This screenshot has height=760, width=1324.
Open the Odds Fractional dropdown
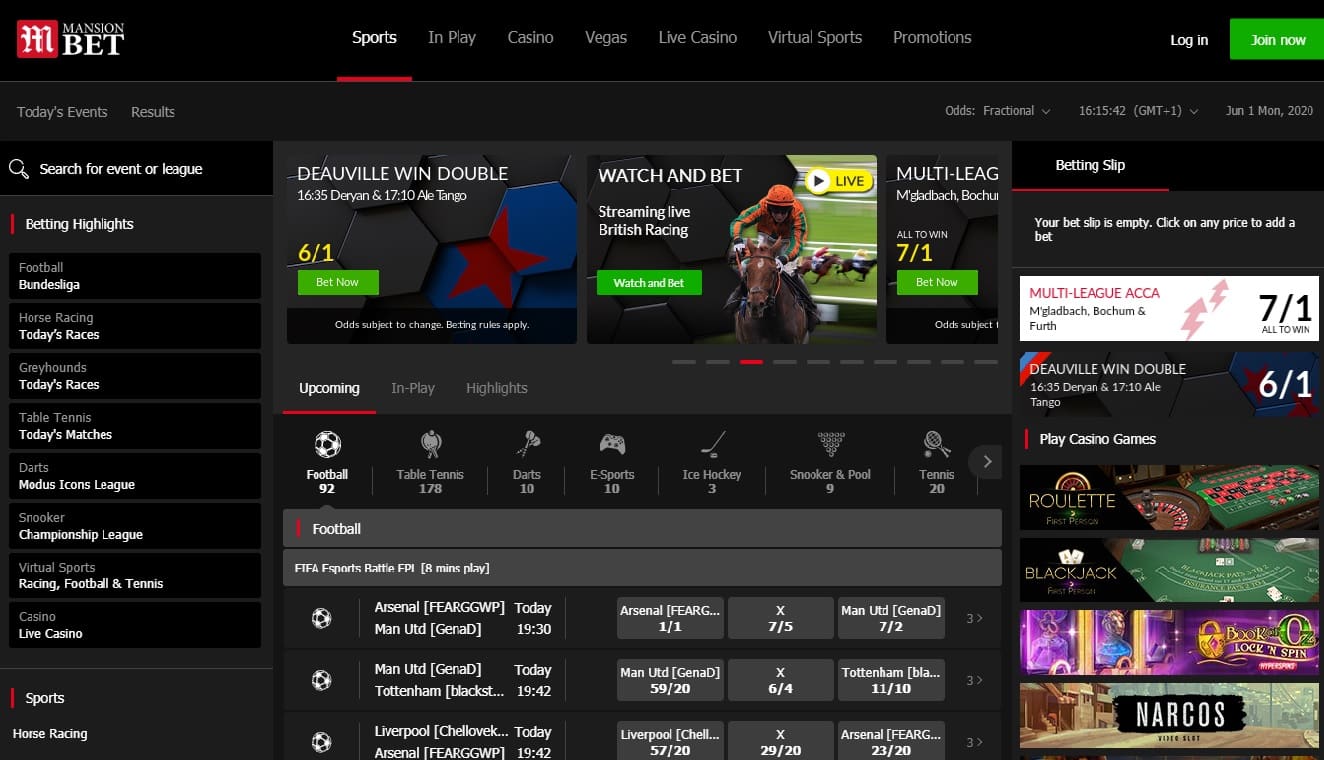[998, 111]
